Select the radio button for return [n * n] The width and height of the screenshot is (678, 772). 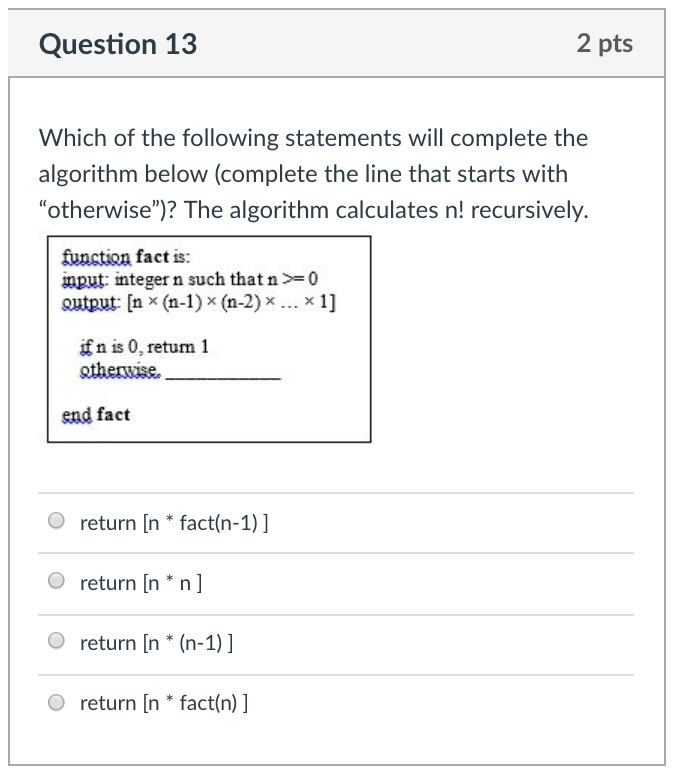click(56, 580)
